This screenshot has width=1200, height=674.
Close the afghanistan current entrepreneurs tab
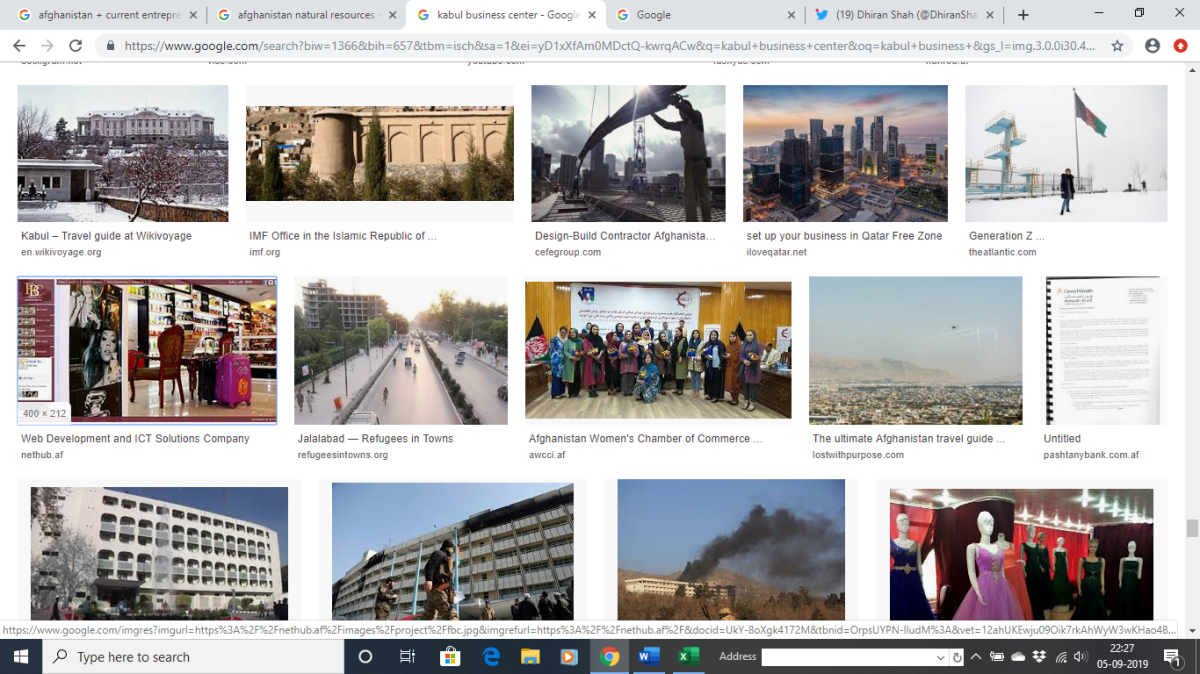coord(192,15)
